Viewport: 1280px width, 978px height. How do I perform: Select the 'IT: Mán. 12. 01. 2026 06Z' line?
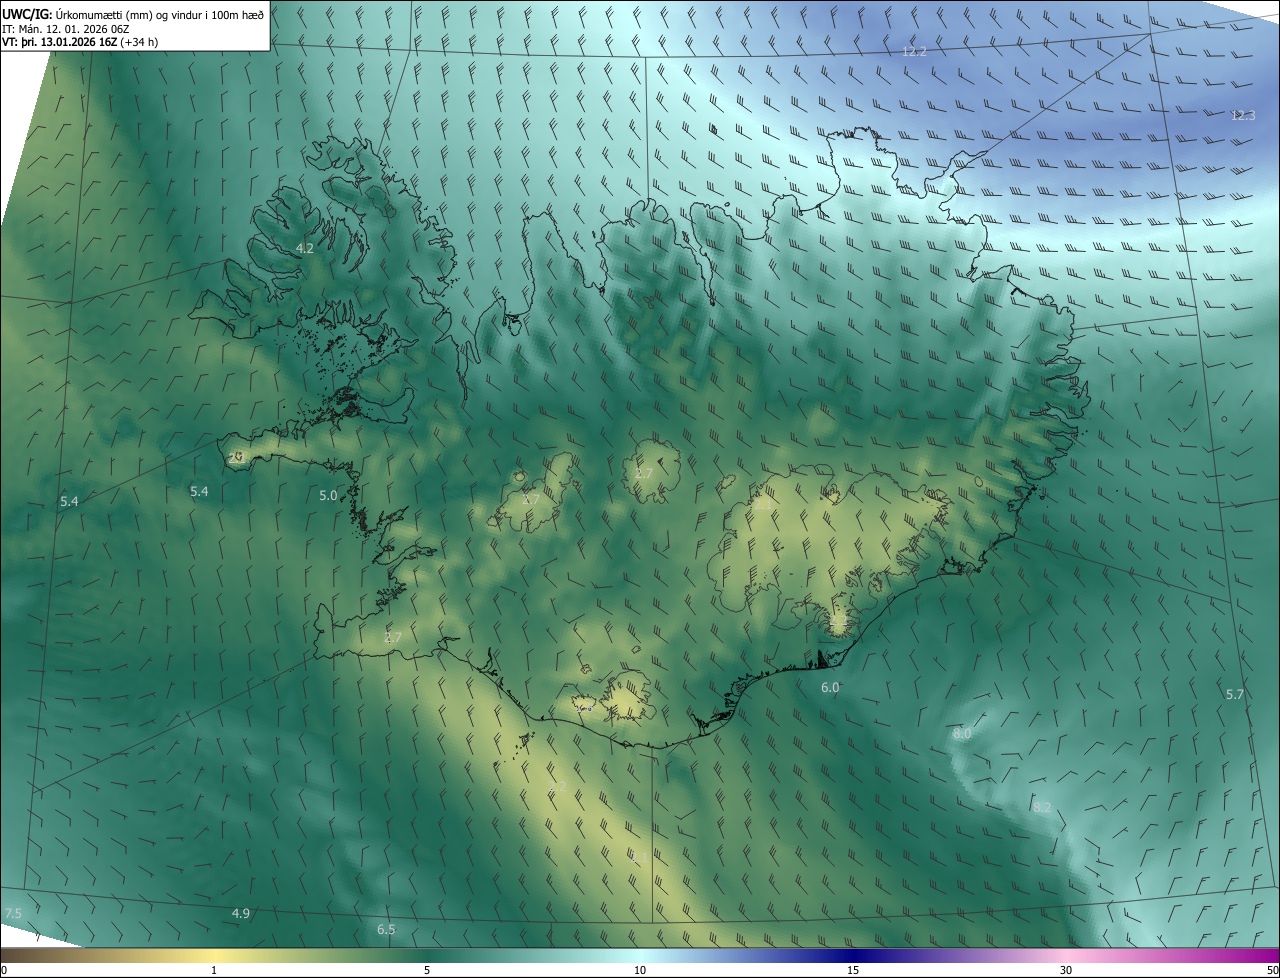(x=67, y=28)
